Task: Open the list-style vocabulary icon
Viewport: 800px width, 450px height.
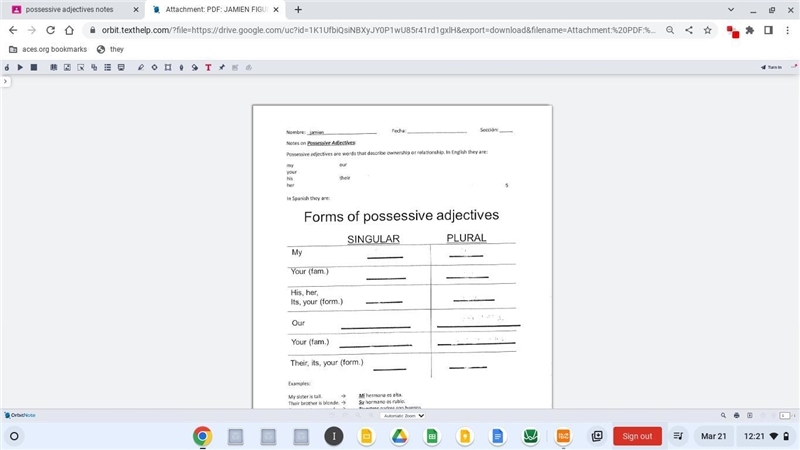Action: click(108, 67)
